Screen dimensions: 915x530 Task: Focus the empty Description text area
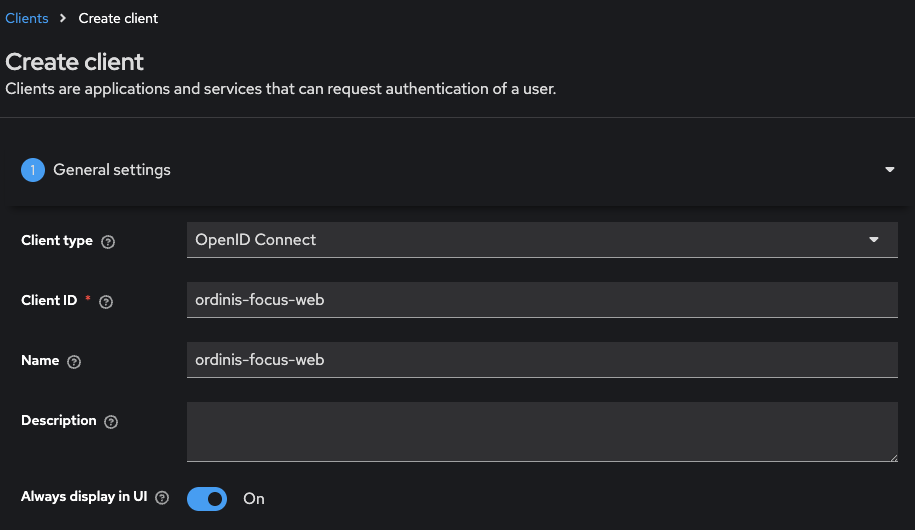pos(540,432)
